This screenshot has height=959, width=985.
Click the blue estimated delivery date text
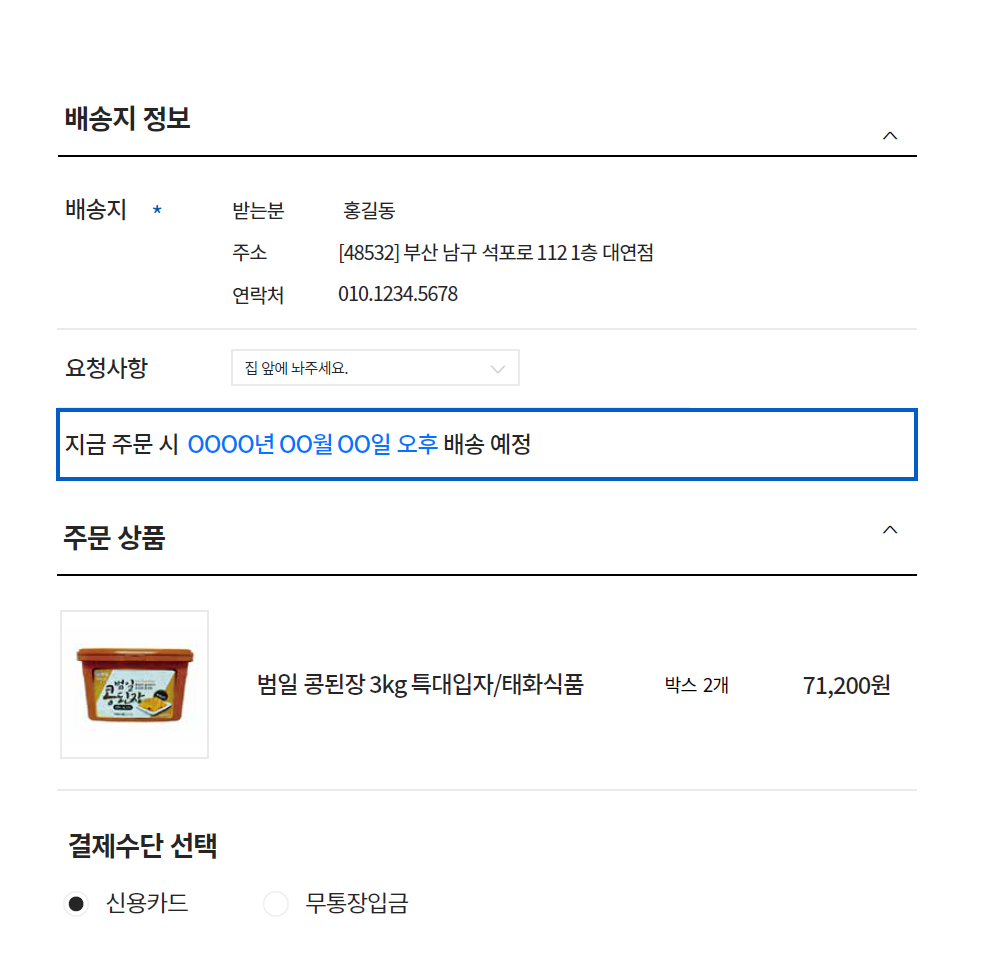pos(312,444)
